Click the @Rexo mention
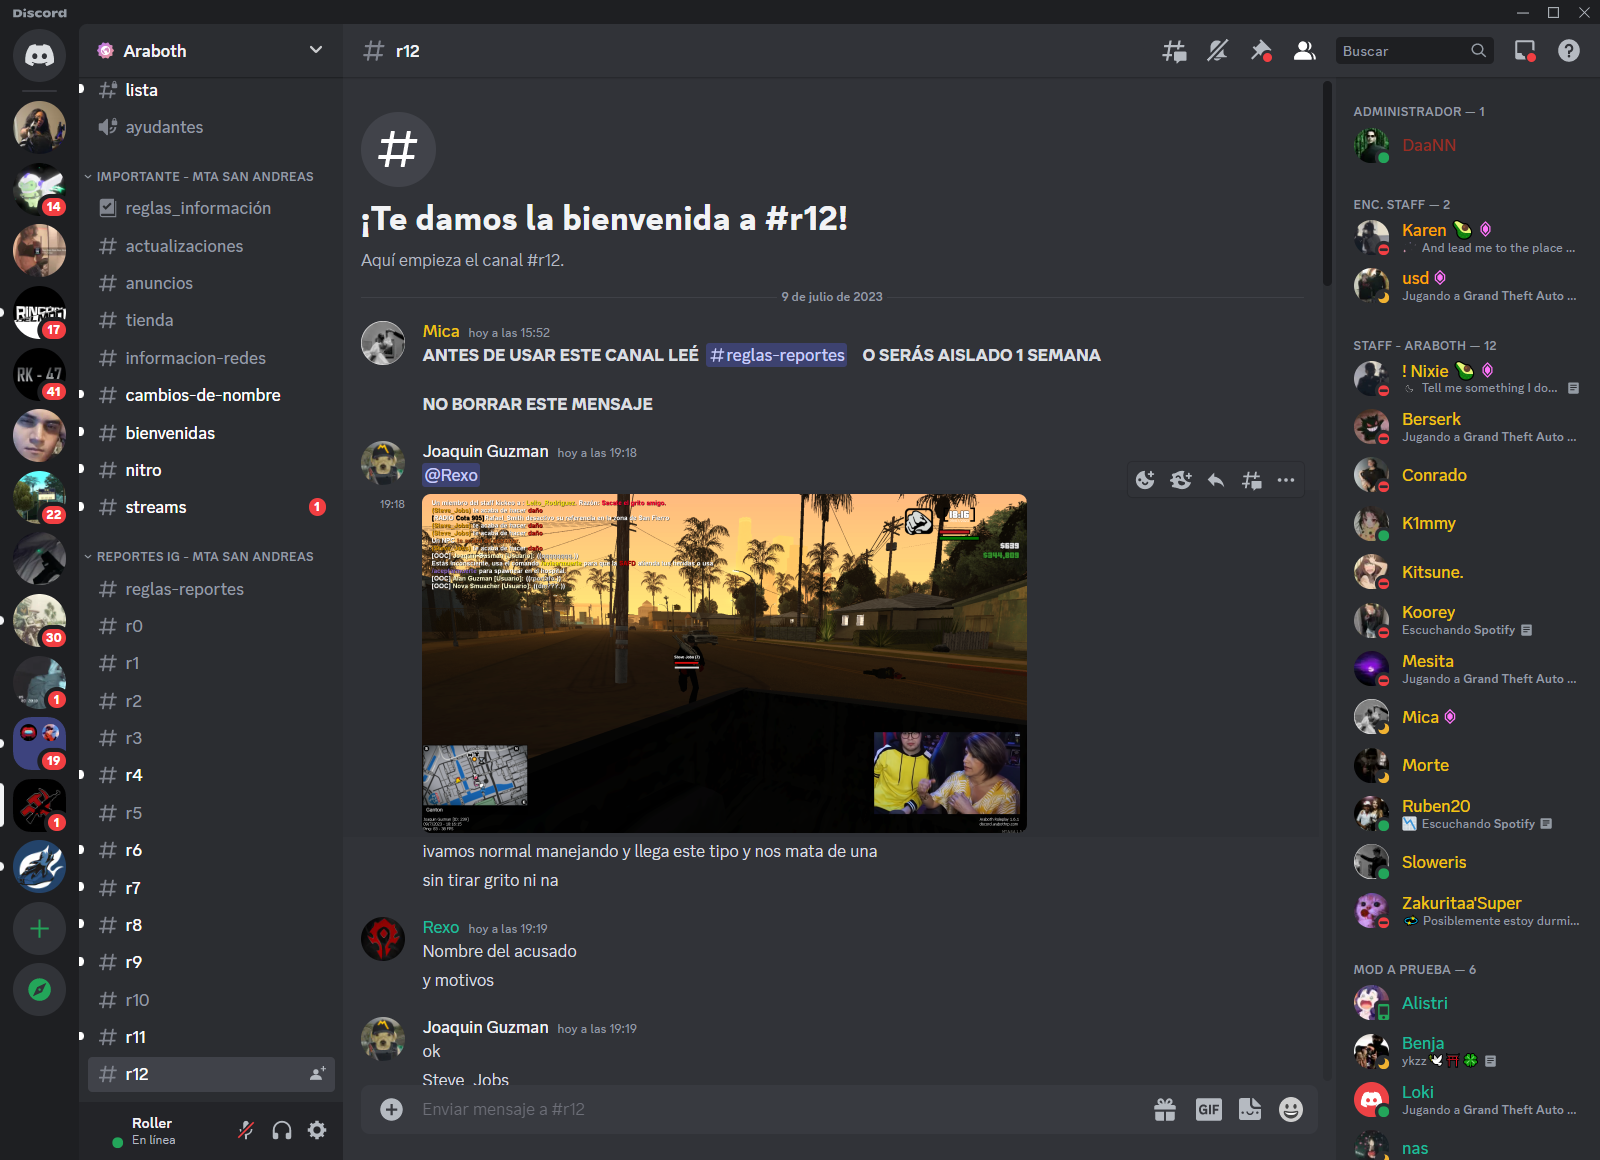 click(x=451, y=475)
